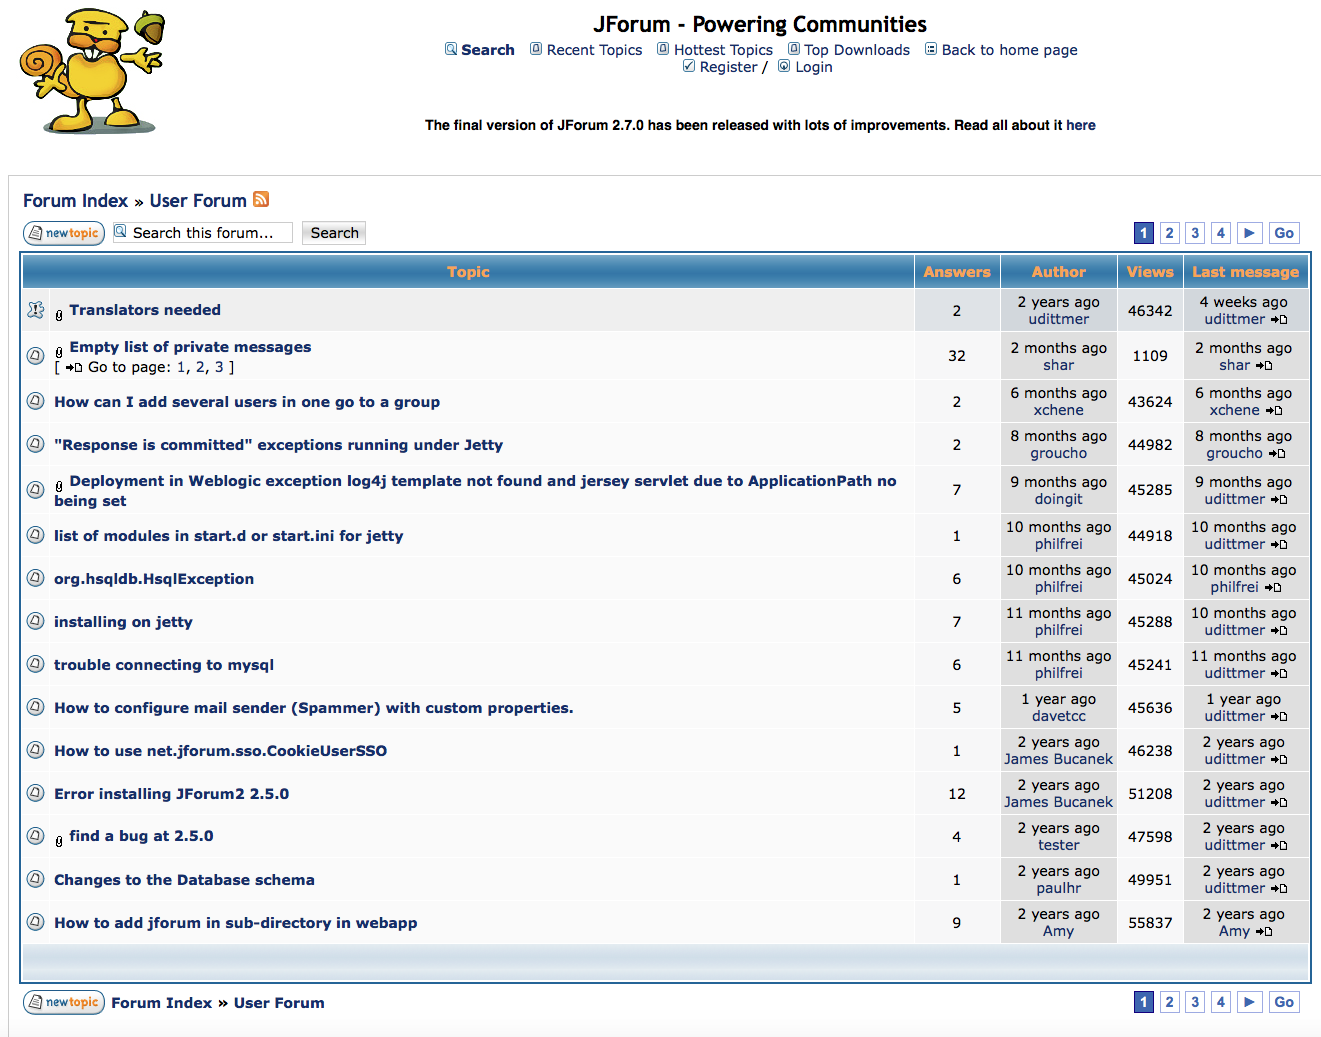1321x1037 pixels.
Task: Click topic status icon for installing on jetty
Action: (x=36, y=621)
